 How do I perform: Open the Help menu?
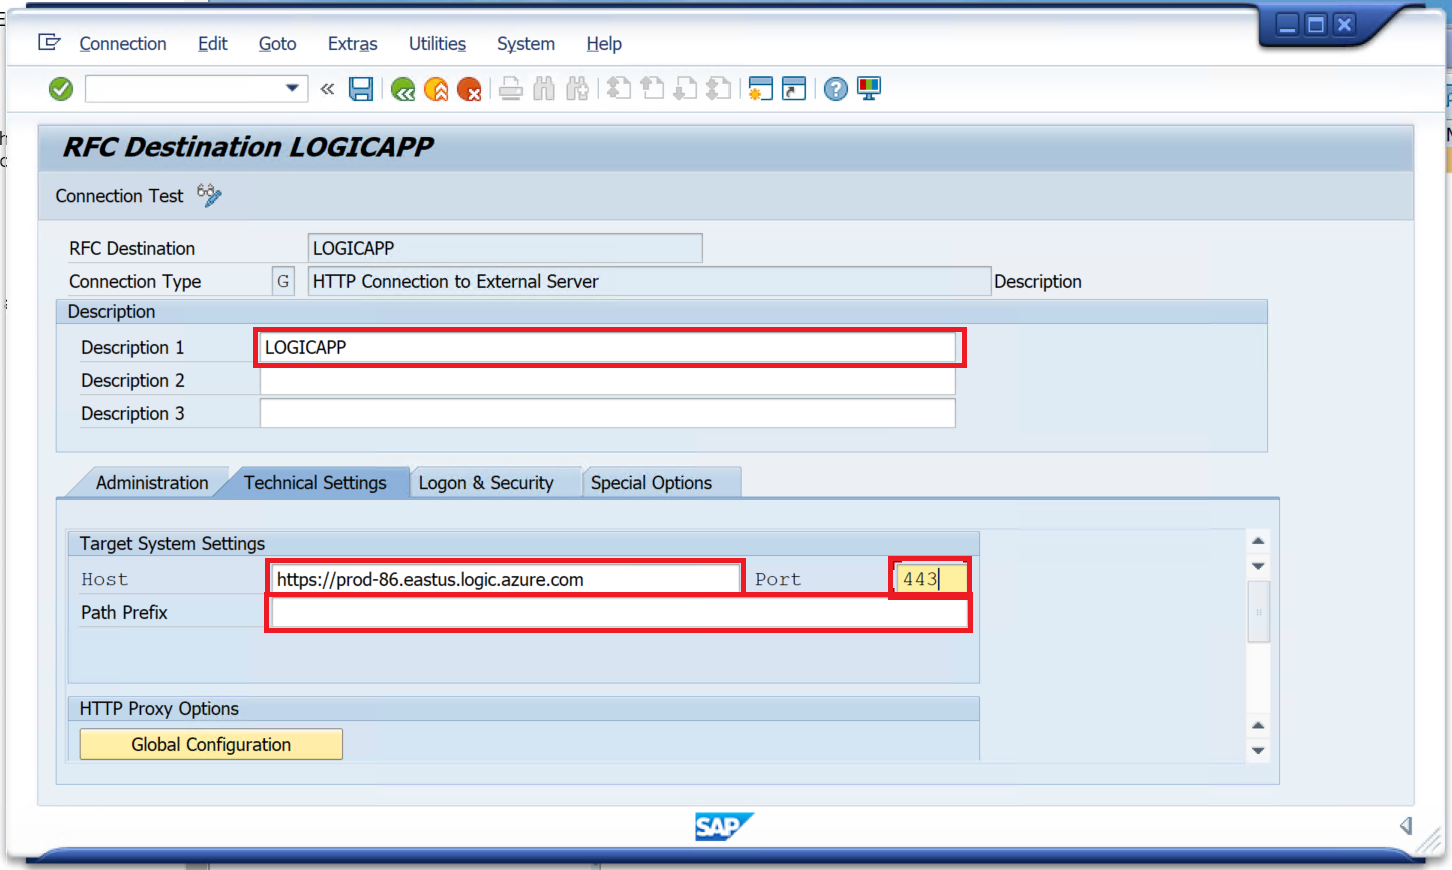pos(604,44)
